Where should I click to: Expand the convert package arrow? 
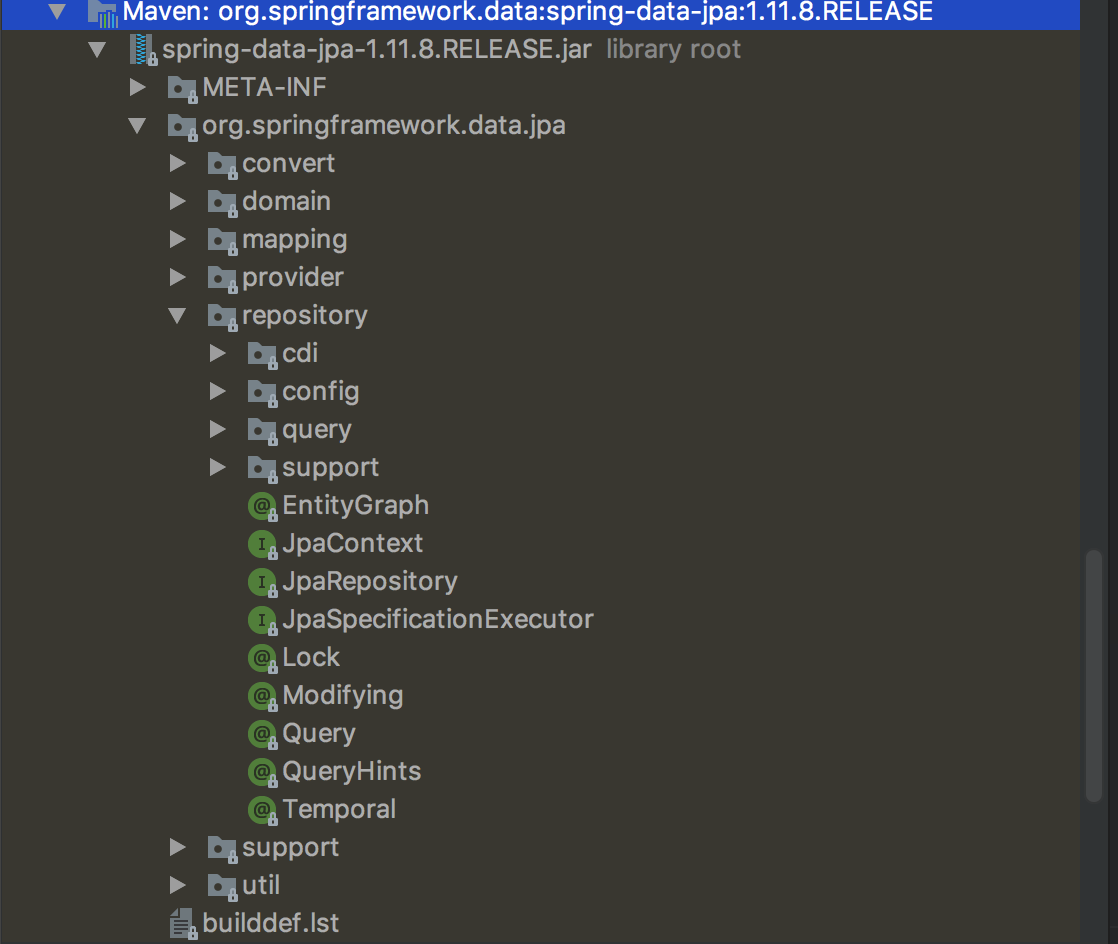point(178,164)
